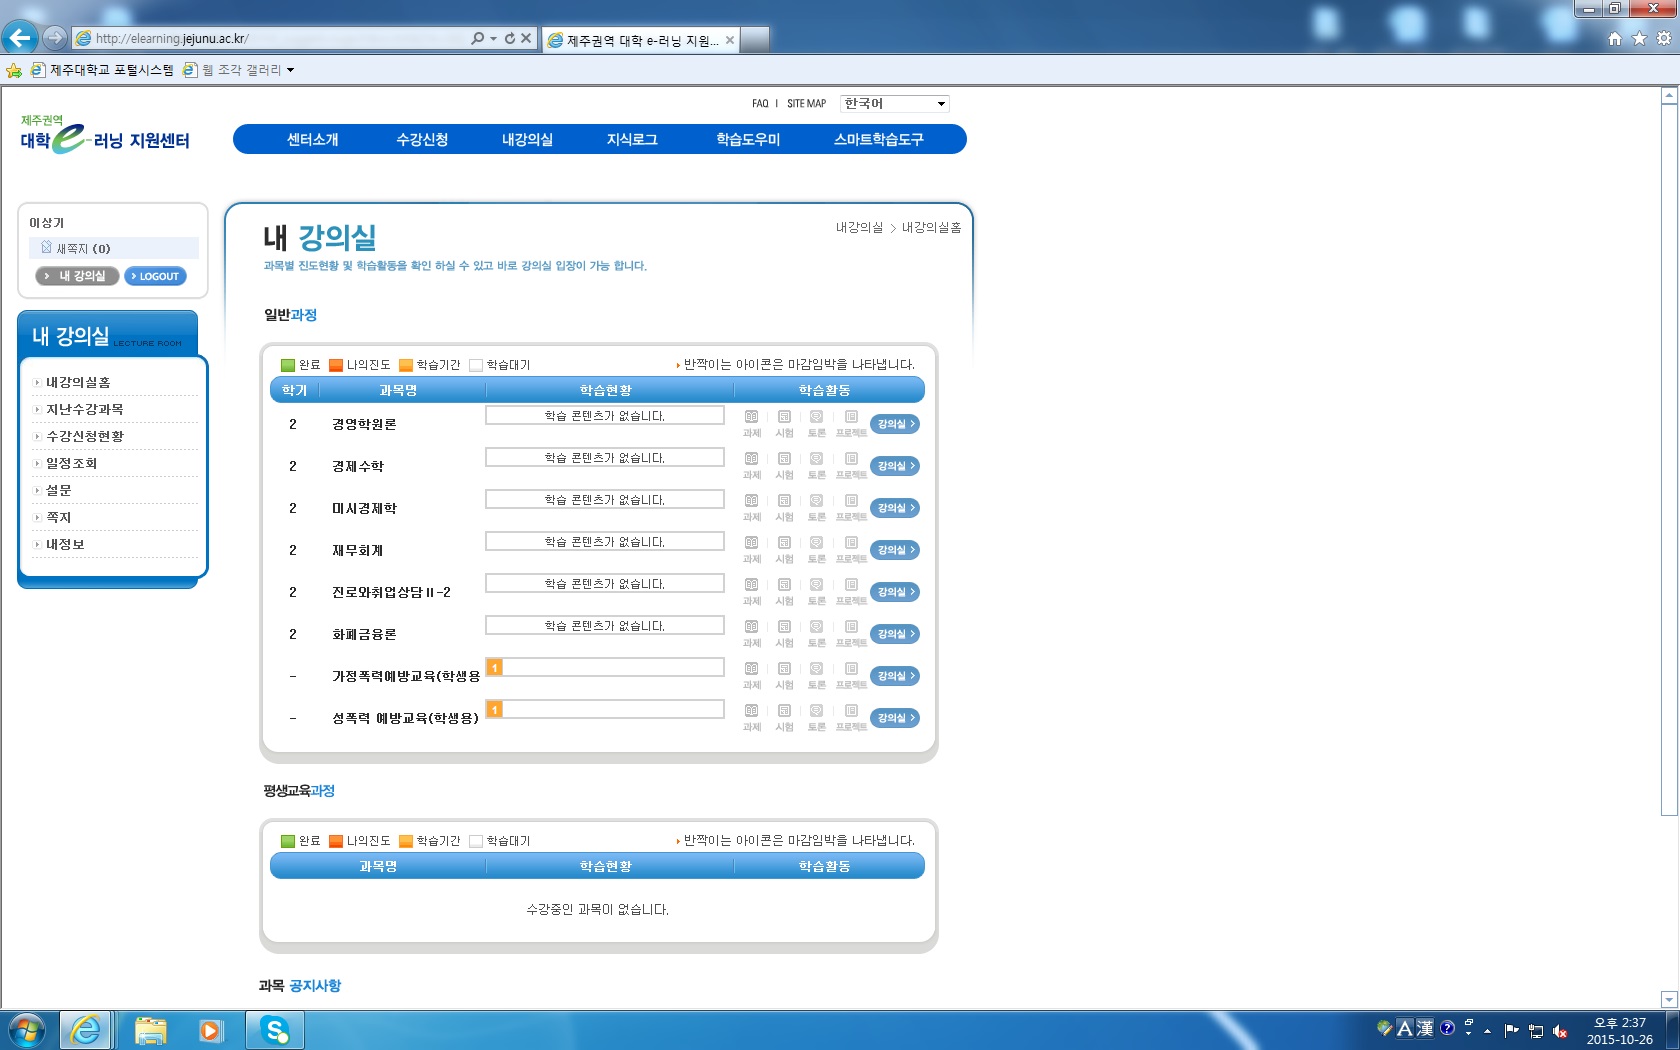Screen dimensions: 1680x1050
Task: Click the 가정폭력예방교육 progress bar
Action: [x=605, y=667]
